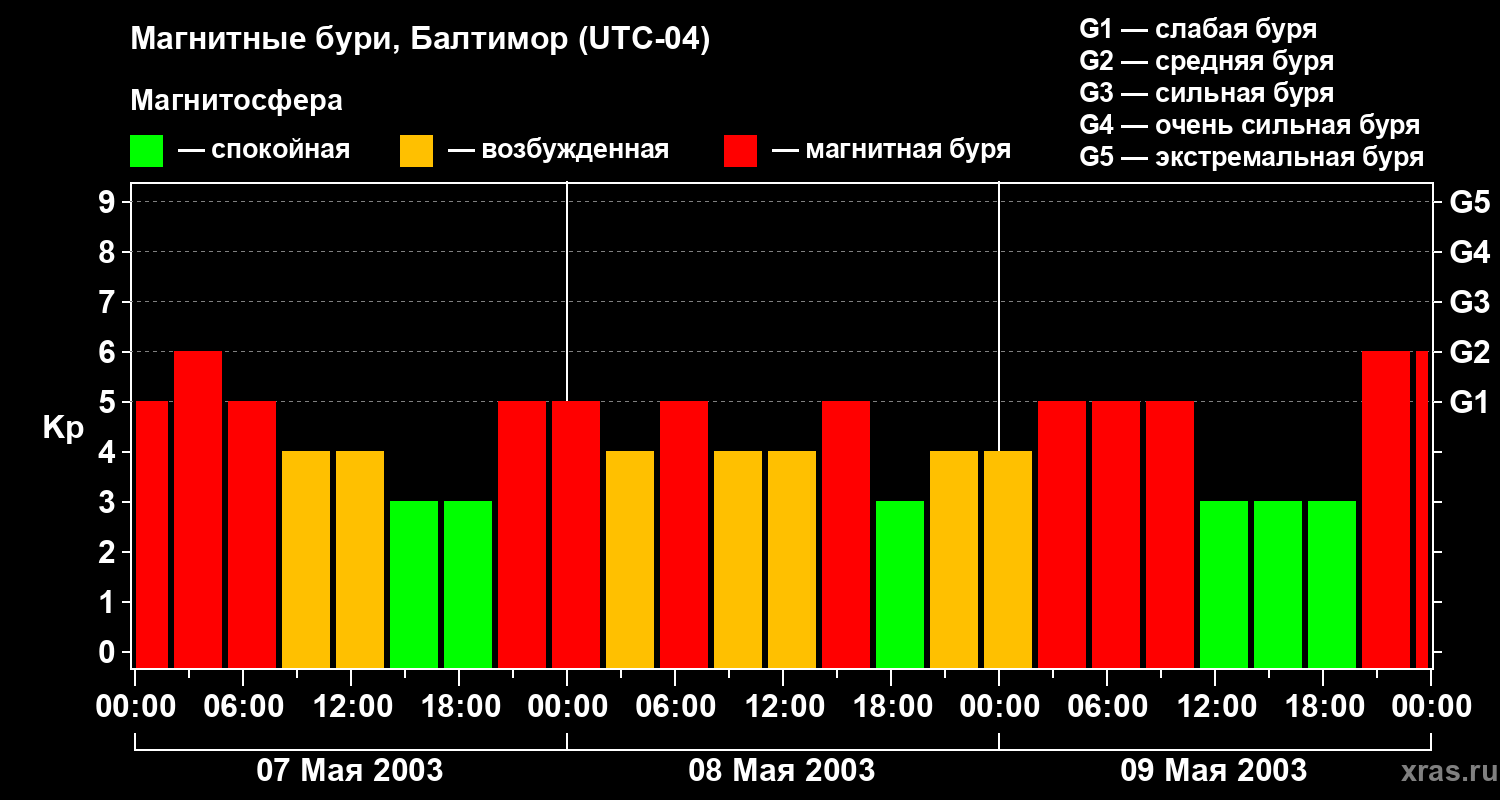Image resolution: width=1500 pixels, height=800 pixels.
Task: Select the "07 Мая 2003" date label
Action: 350,770
